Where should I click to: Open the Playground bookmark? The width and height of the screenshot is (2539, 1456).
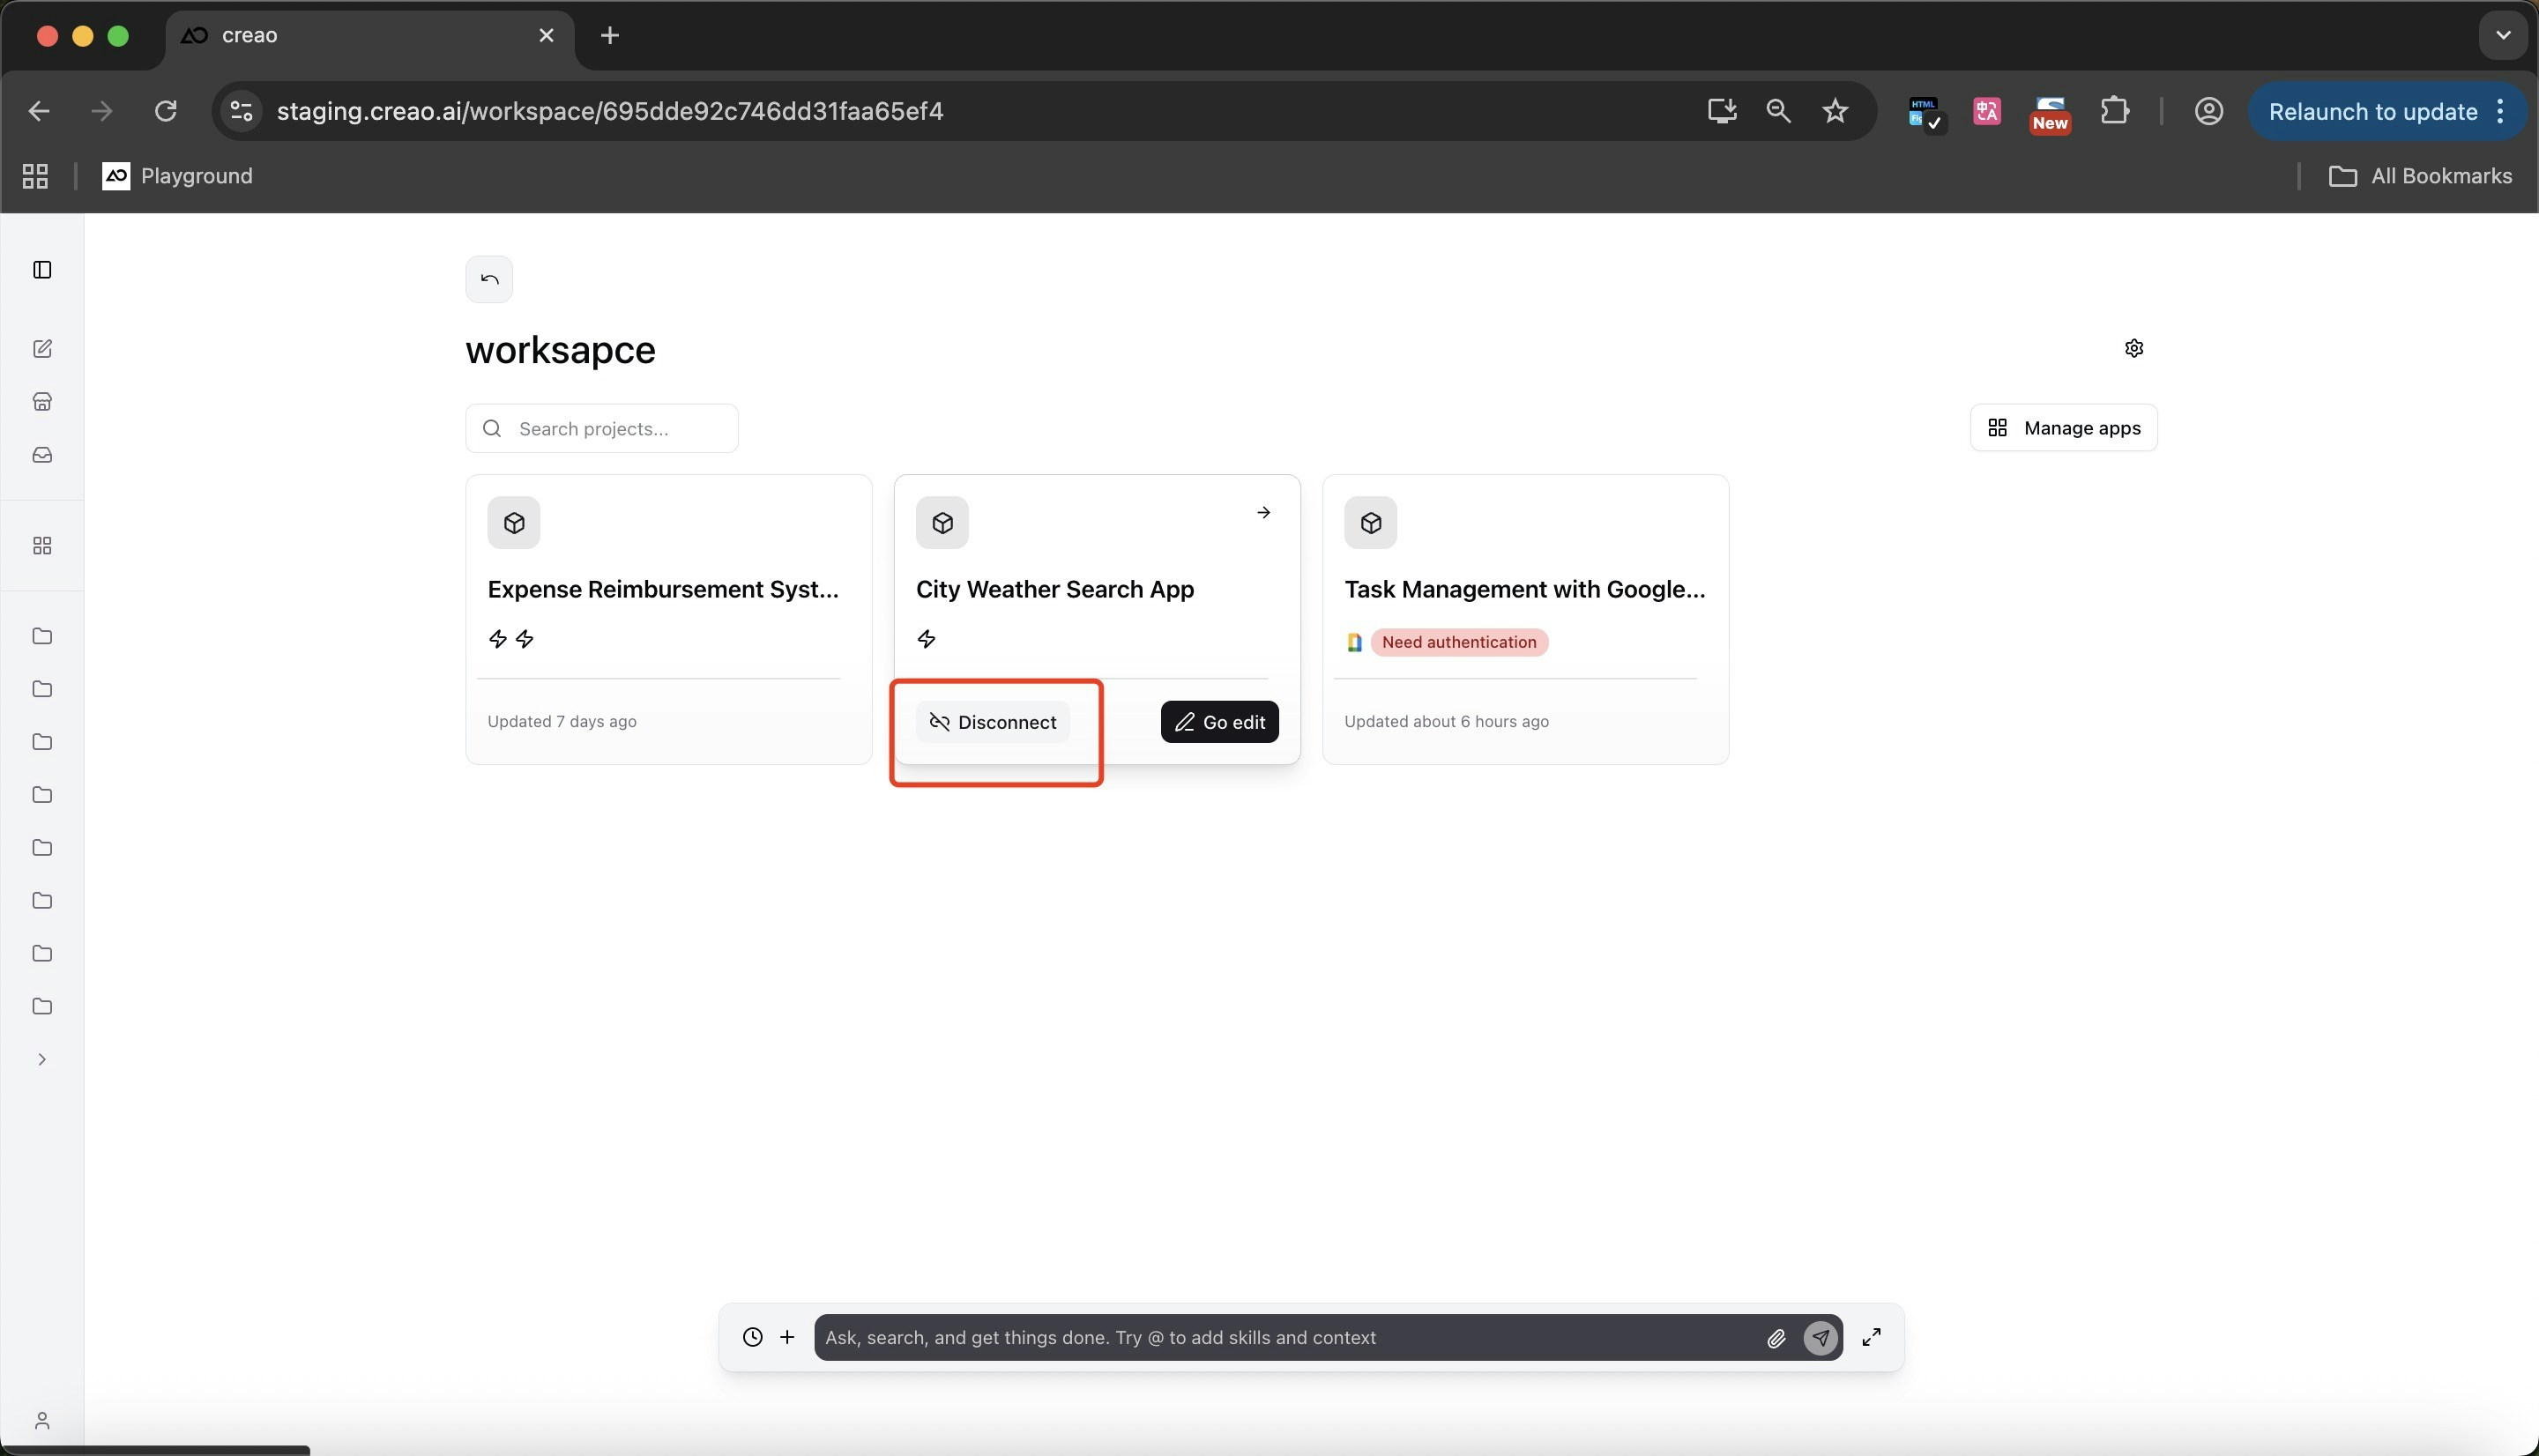(177, 176)
